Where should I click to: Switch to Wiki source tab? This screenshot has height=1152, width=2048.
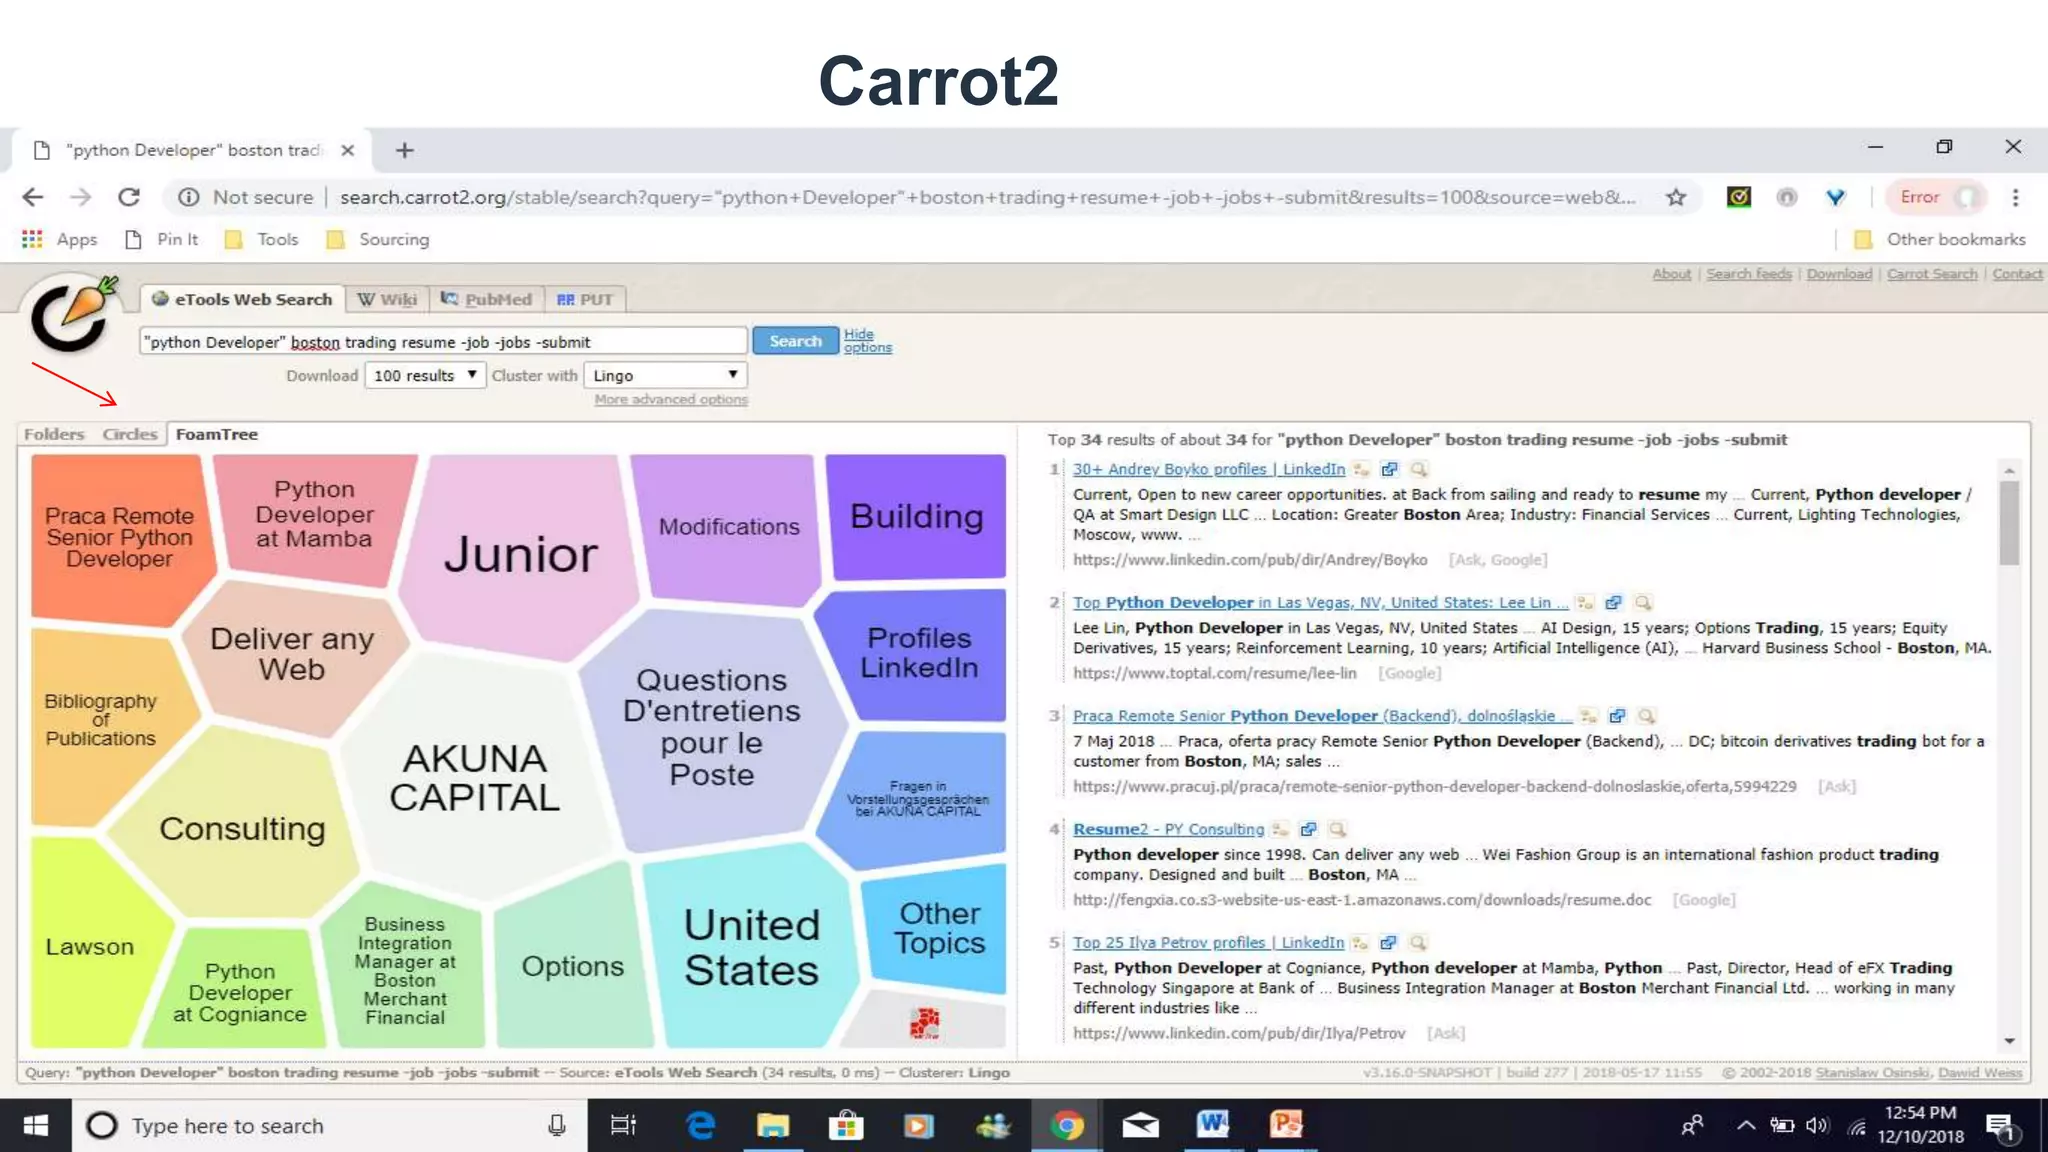(388, 299)
